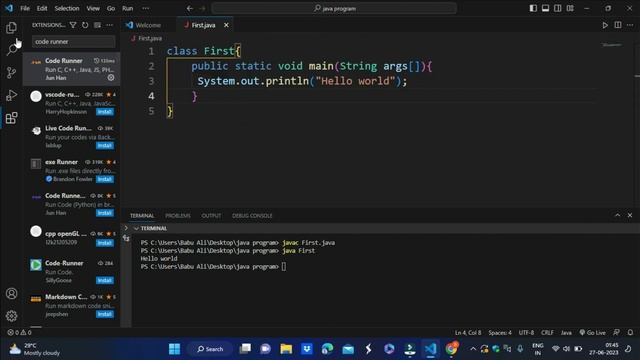Split the editor to the right

[x=618, y=25]
